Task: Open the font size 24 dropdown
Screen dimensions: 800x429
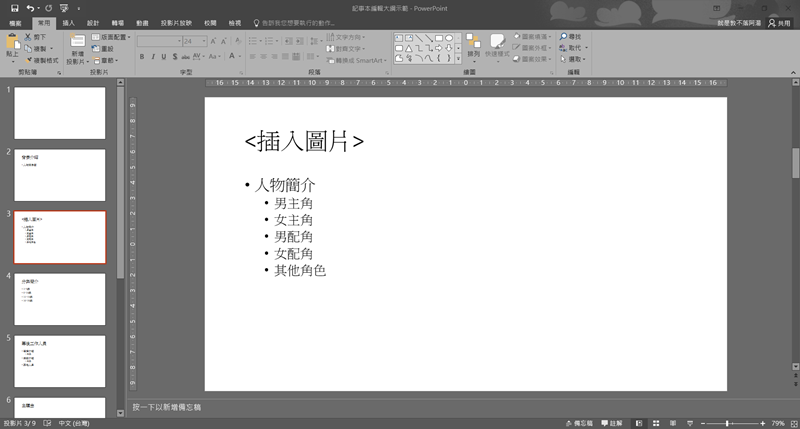Action: [x=205, y=41]
